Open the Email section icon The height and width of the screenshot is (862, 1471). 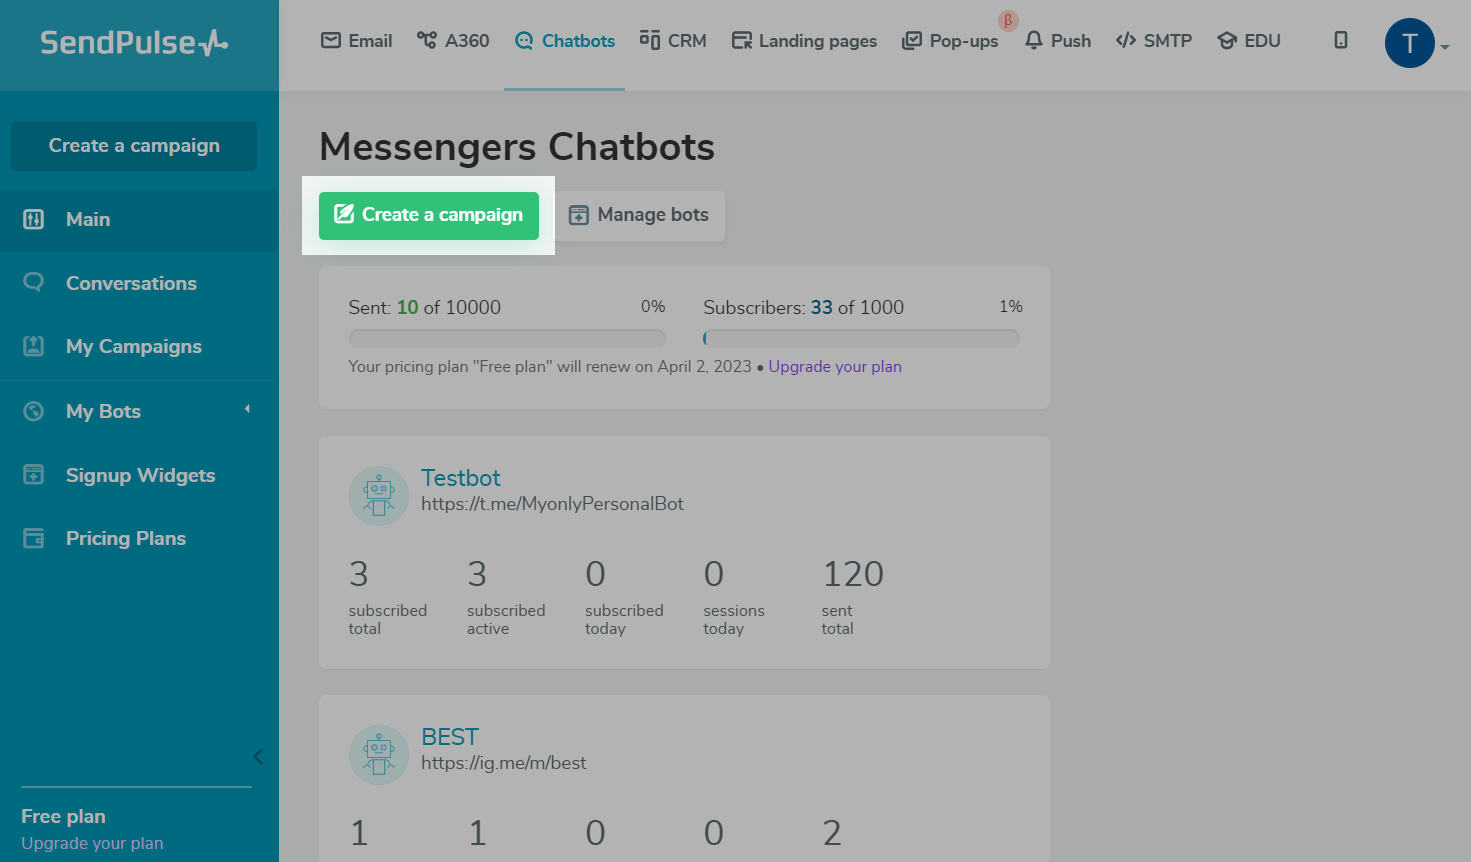point(331,40)
